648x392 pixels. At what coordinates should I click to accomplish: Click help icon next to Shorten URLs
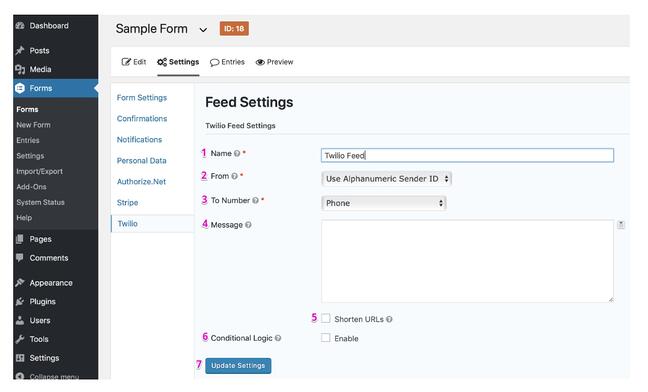[x=389, y=319]
